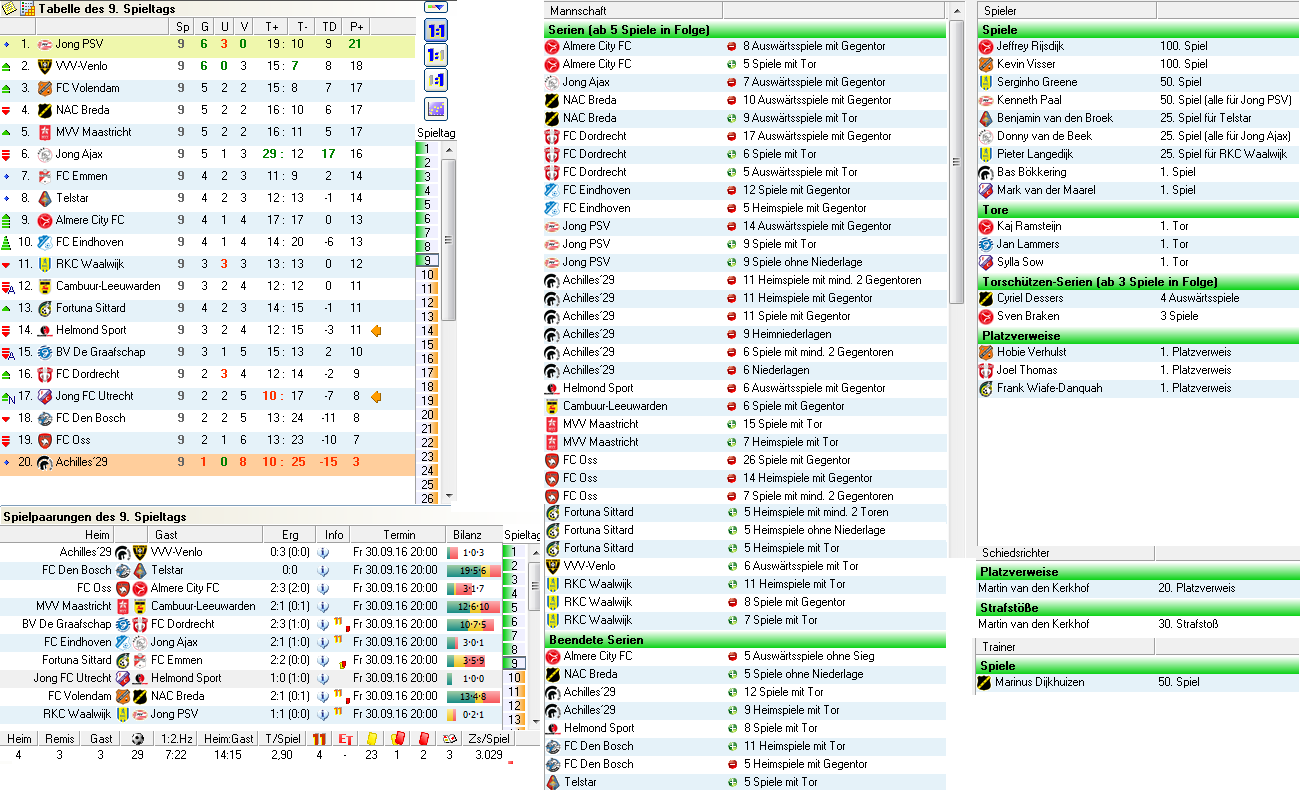Click the purple dotted icon below the 1:1 buttons
1300x796 pixels.
click(436, 108)
